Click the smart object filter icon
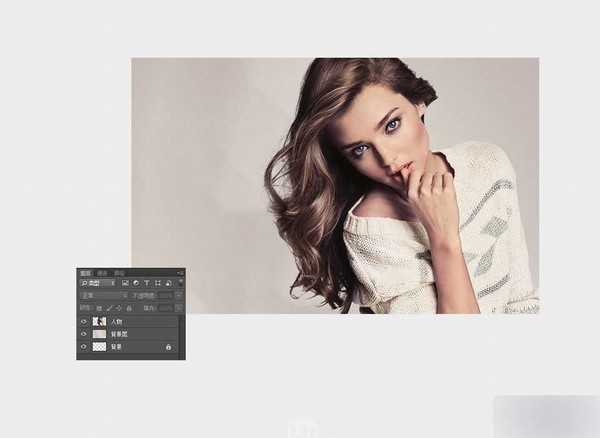This screenshot has height=438, width=600. coord(169,283)
